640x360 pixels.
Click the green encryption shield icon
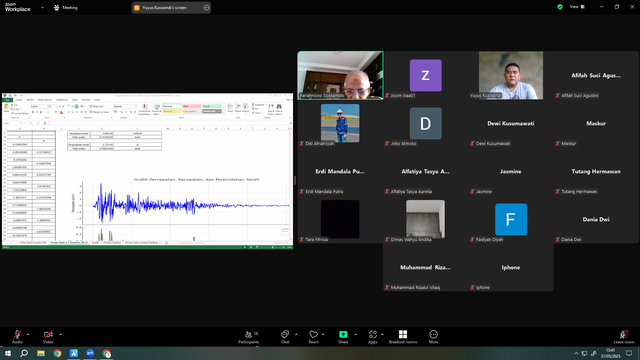(560, 7)
